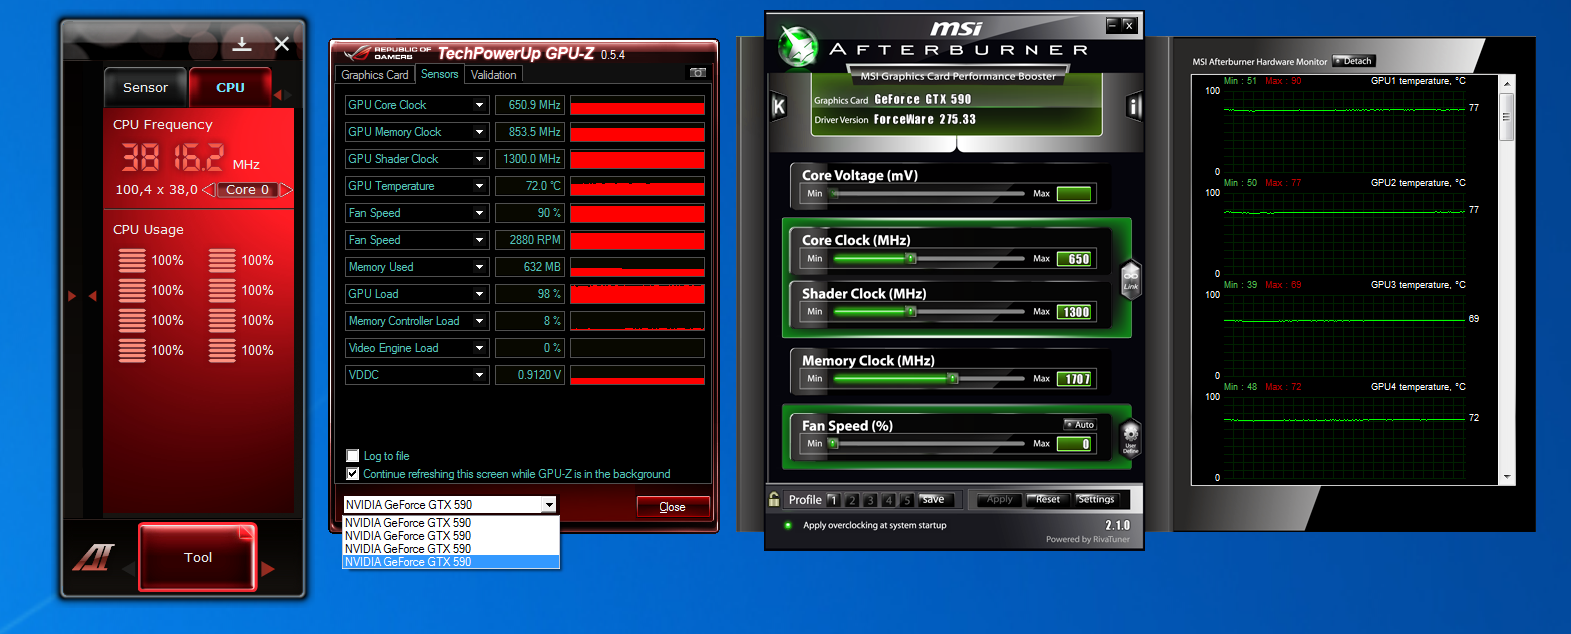Click the GPU selection combo box arrow
Screen dimensions: 1571x634
(x=549, y=505)
